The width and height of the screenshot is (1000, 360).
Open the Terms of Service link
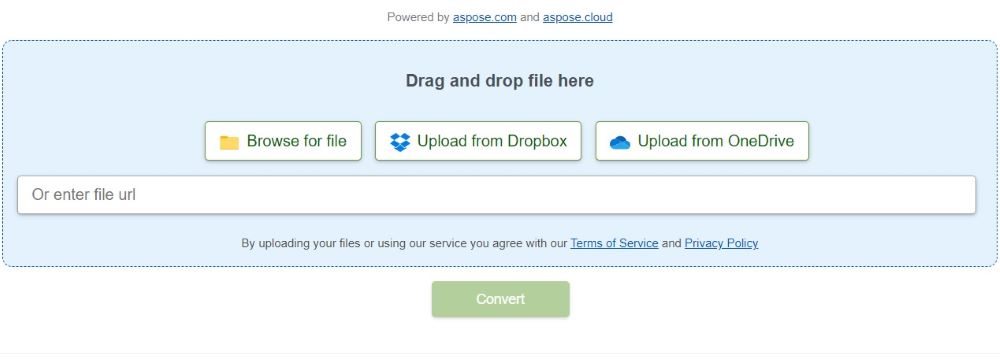click(x=614, y=243)
